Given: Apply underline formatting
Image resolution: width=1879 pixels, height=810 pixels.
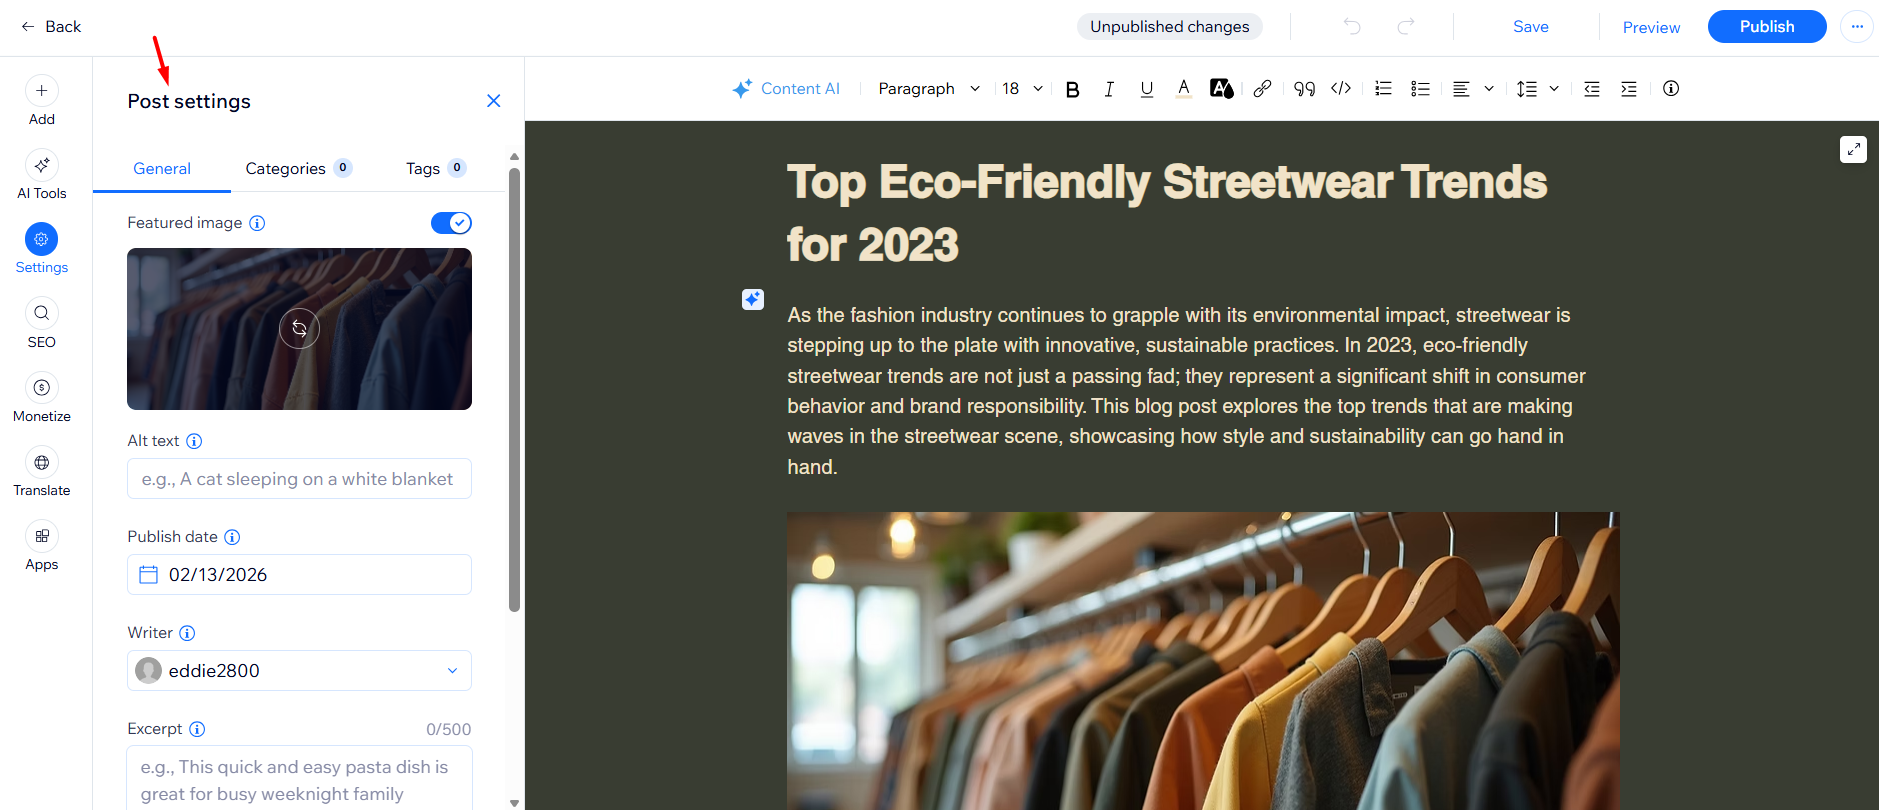Looking at the screenshot, I should click(1146, 89).
